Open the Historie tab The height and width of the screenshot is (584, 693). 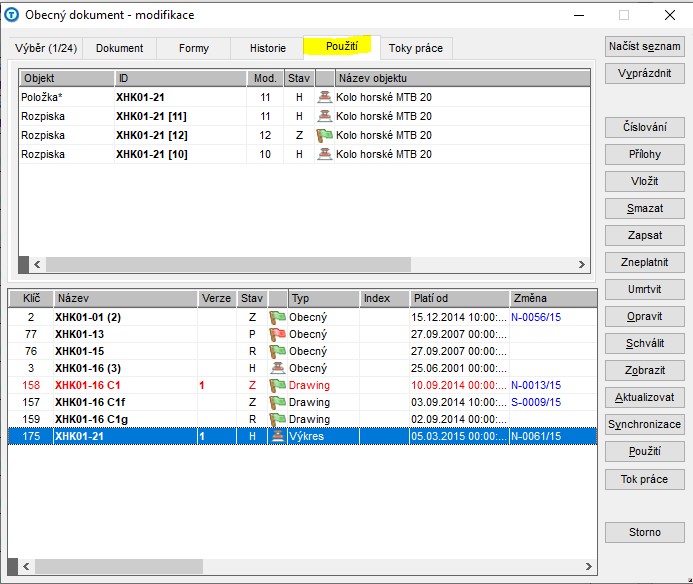267,48
